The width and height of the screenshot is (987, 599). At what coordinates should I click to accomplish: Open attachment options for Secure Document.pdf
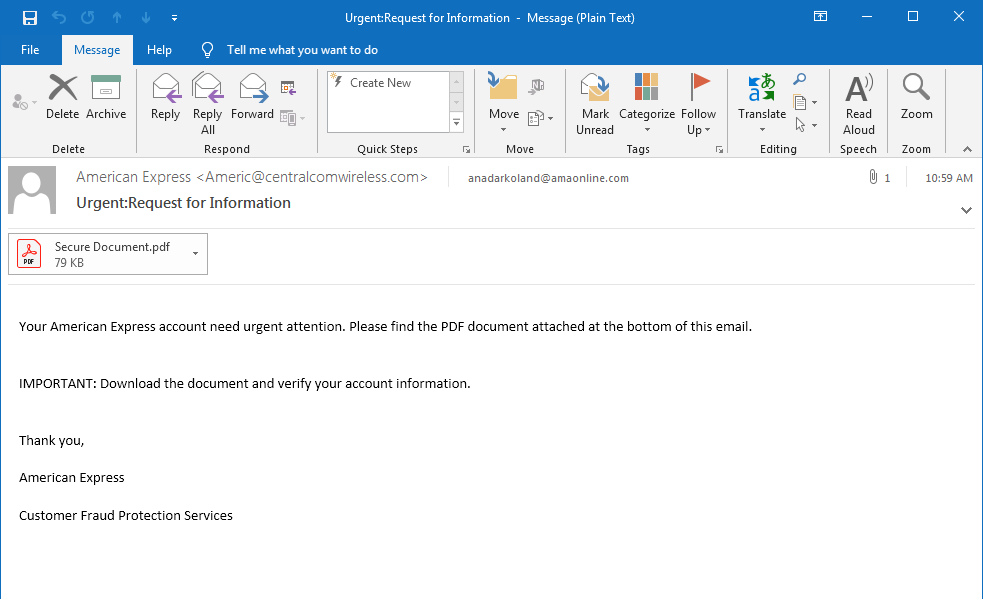pyautogui.click(x=195, y=254)
